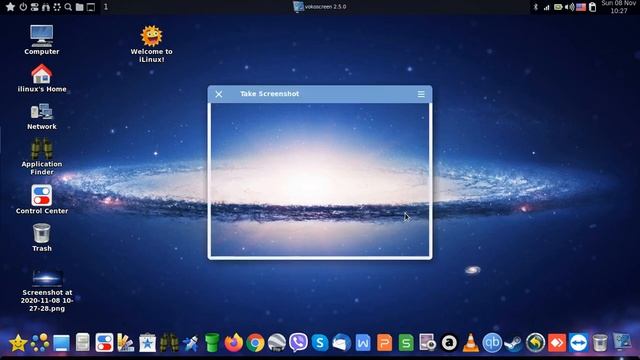Click the smiling star icon in dock

(x=18, y=343)
